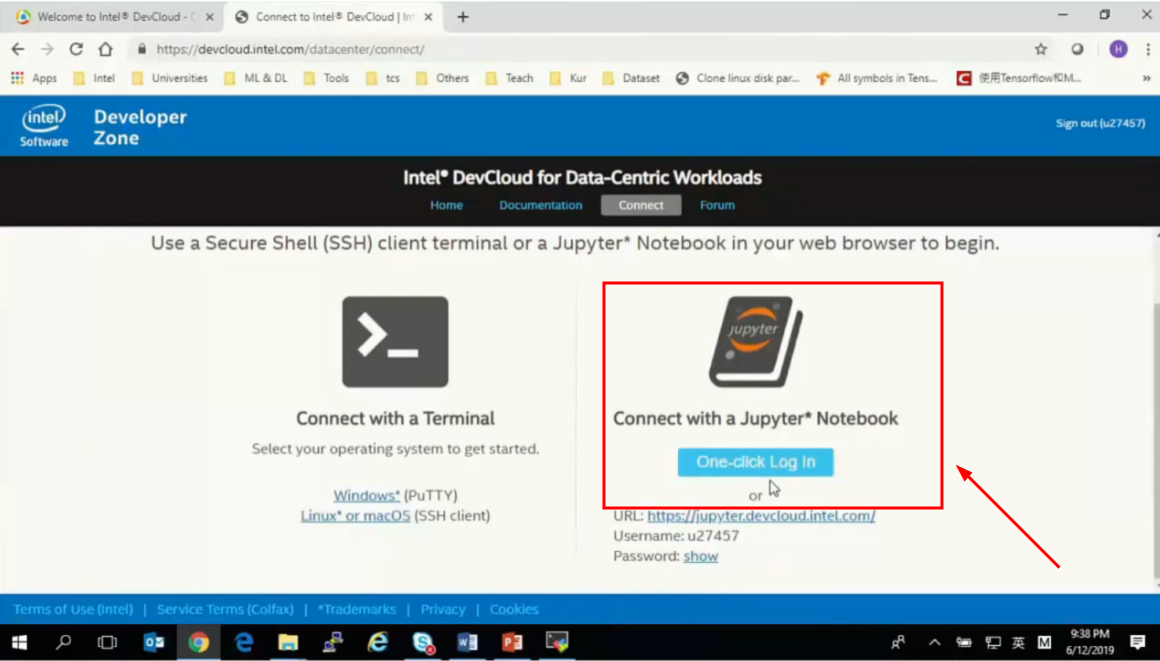Click the browser Back arrow

pos(18,49)
